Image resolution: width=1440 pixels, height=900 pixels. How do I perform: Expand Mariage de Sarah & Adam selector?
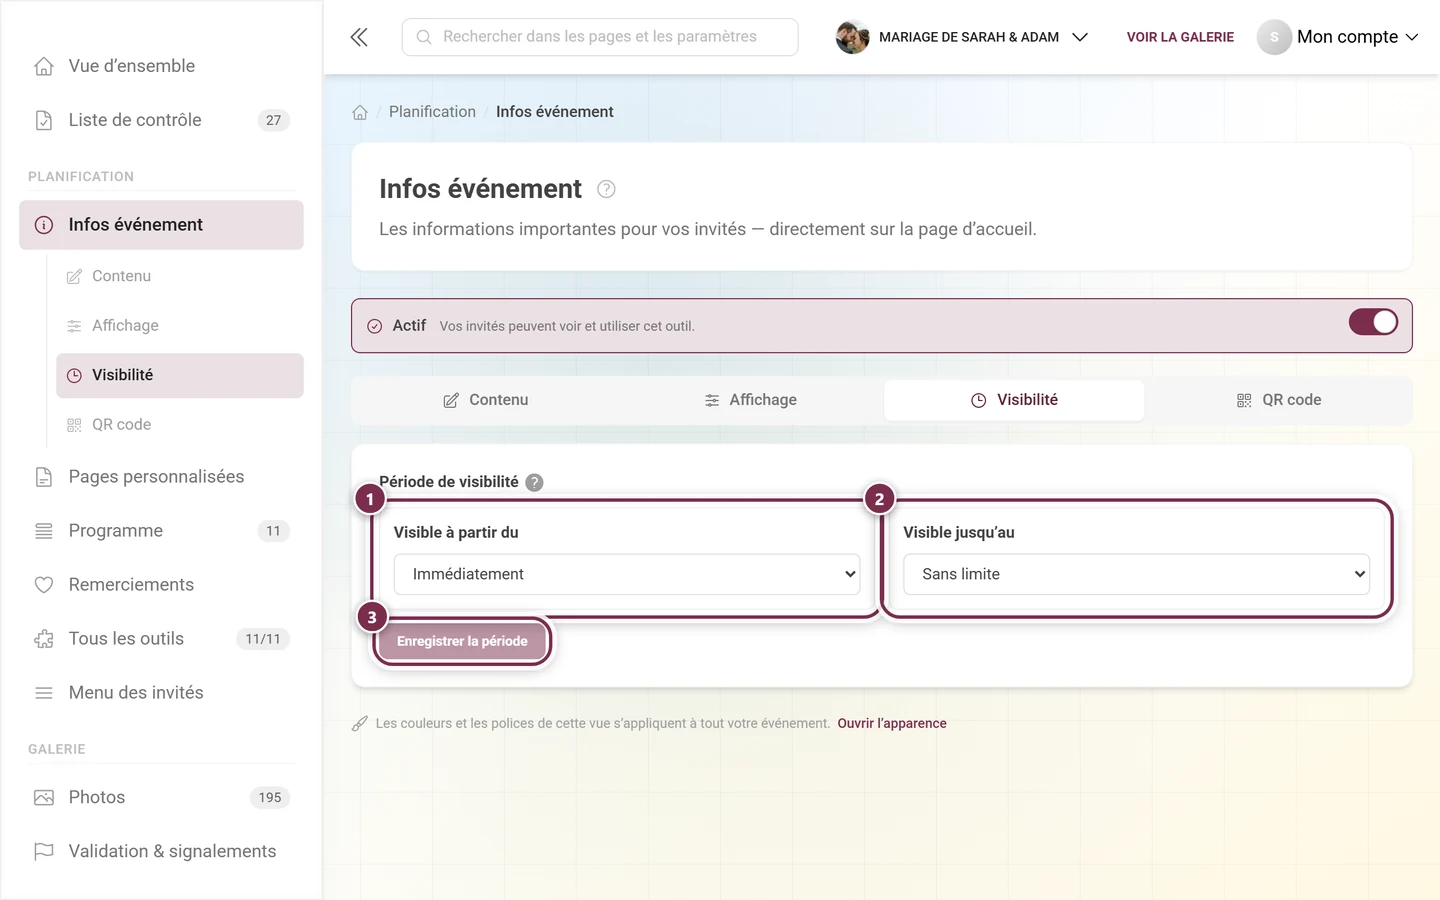(962, 37)
